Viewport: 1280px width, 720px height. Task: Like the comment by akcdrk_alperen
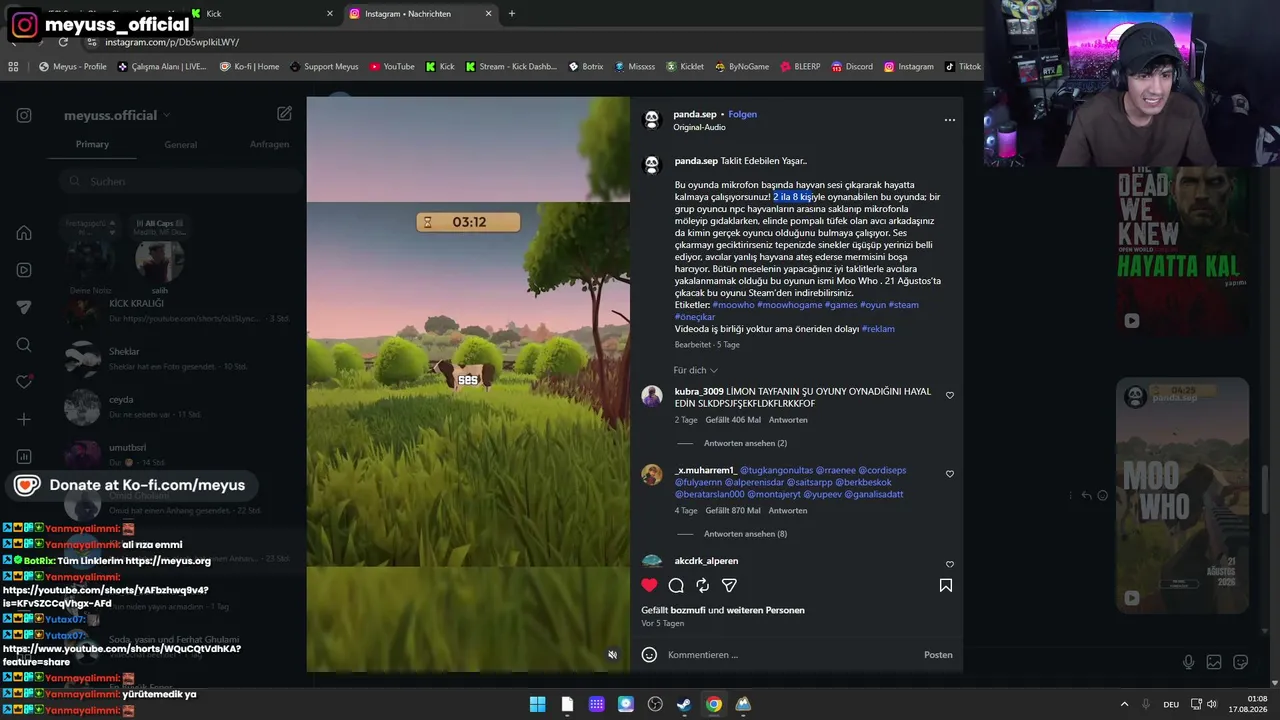point(950,565)
